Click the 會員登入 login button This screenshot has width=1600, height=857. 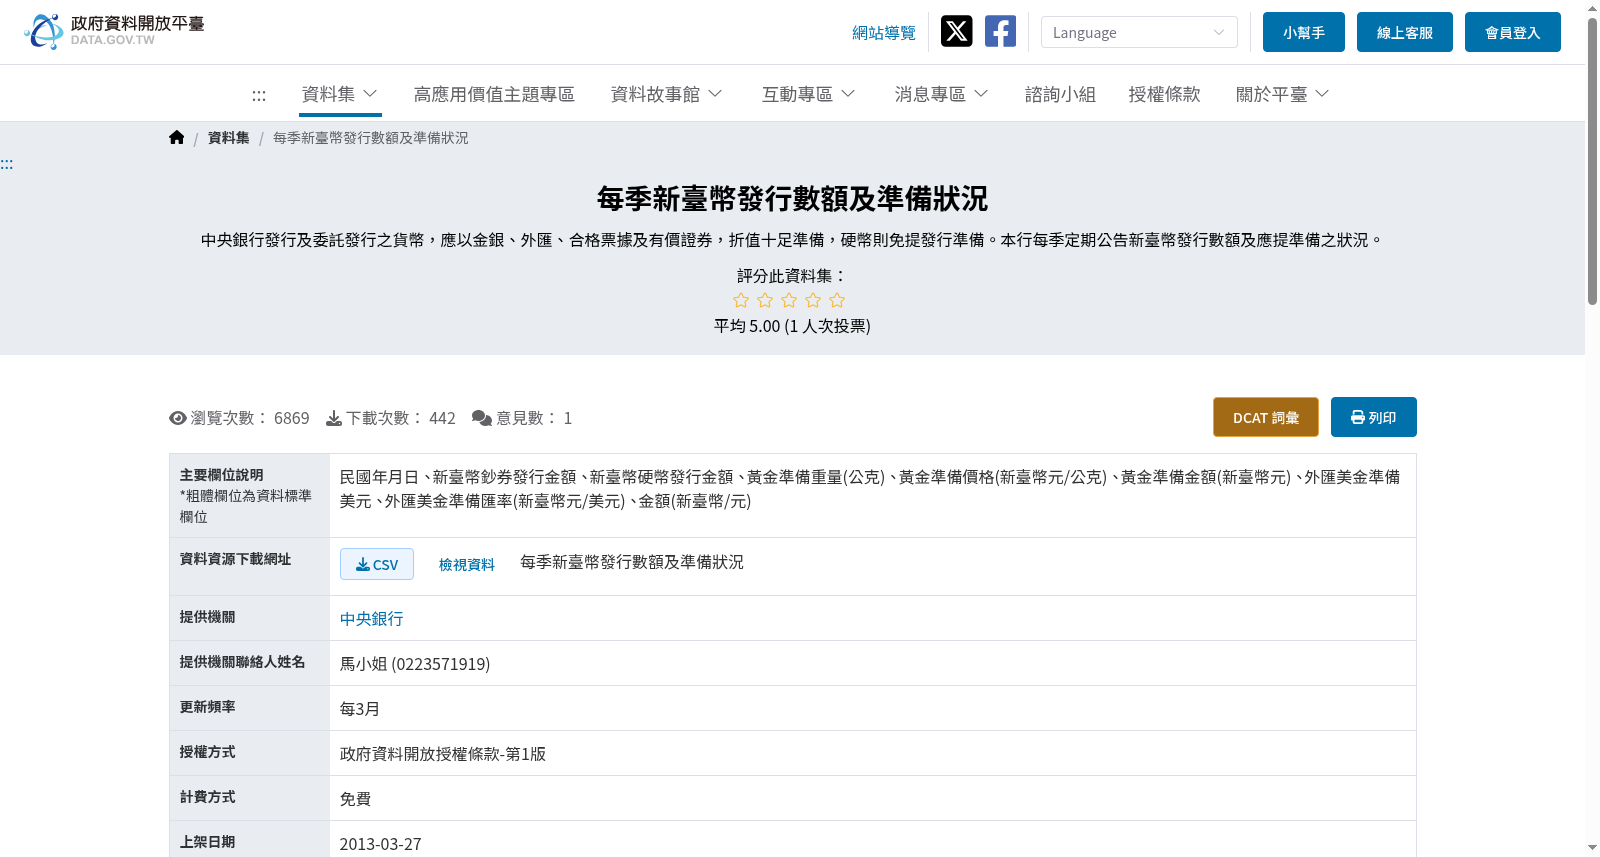(x=1513, y=32)
